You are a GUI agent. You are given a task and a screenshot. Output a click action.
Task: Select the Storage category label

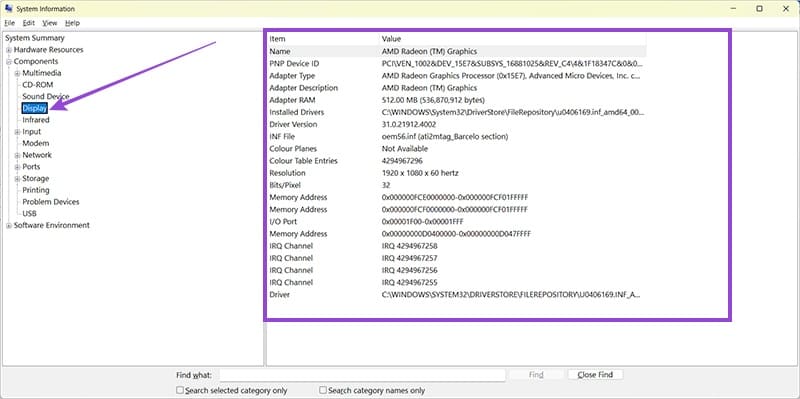tap(36, 179)
